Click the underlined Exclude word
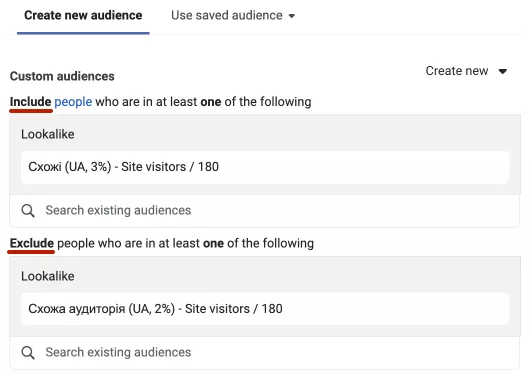This screenshot has height=375, width=529. 32,243
